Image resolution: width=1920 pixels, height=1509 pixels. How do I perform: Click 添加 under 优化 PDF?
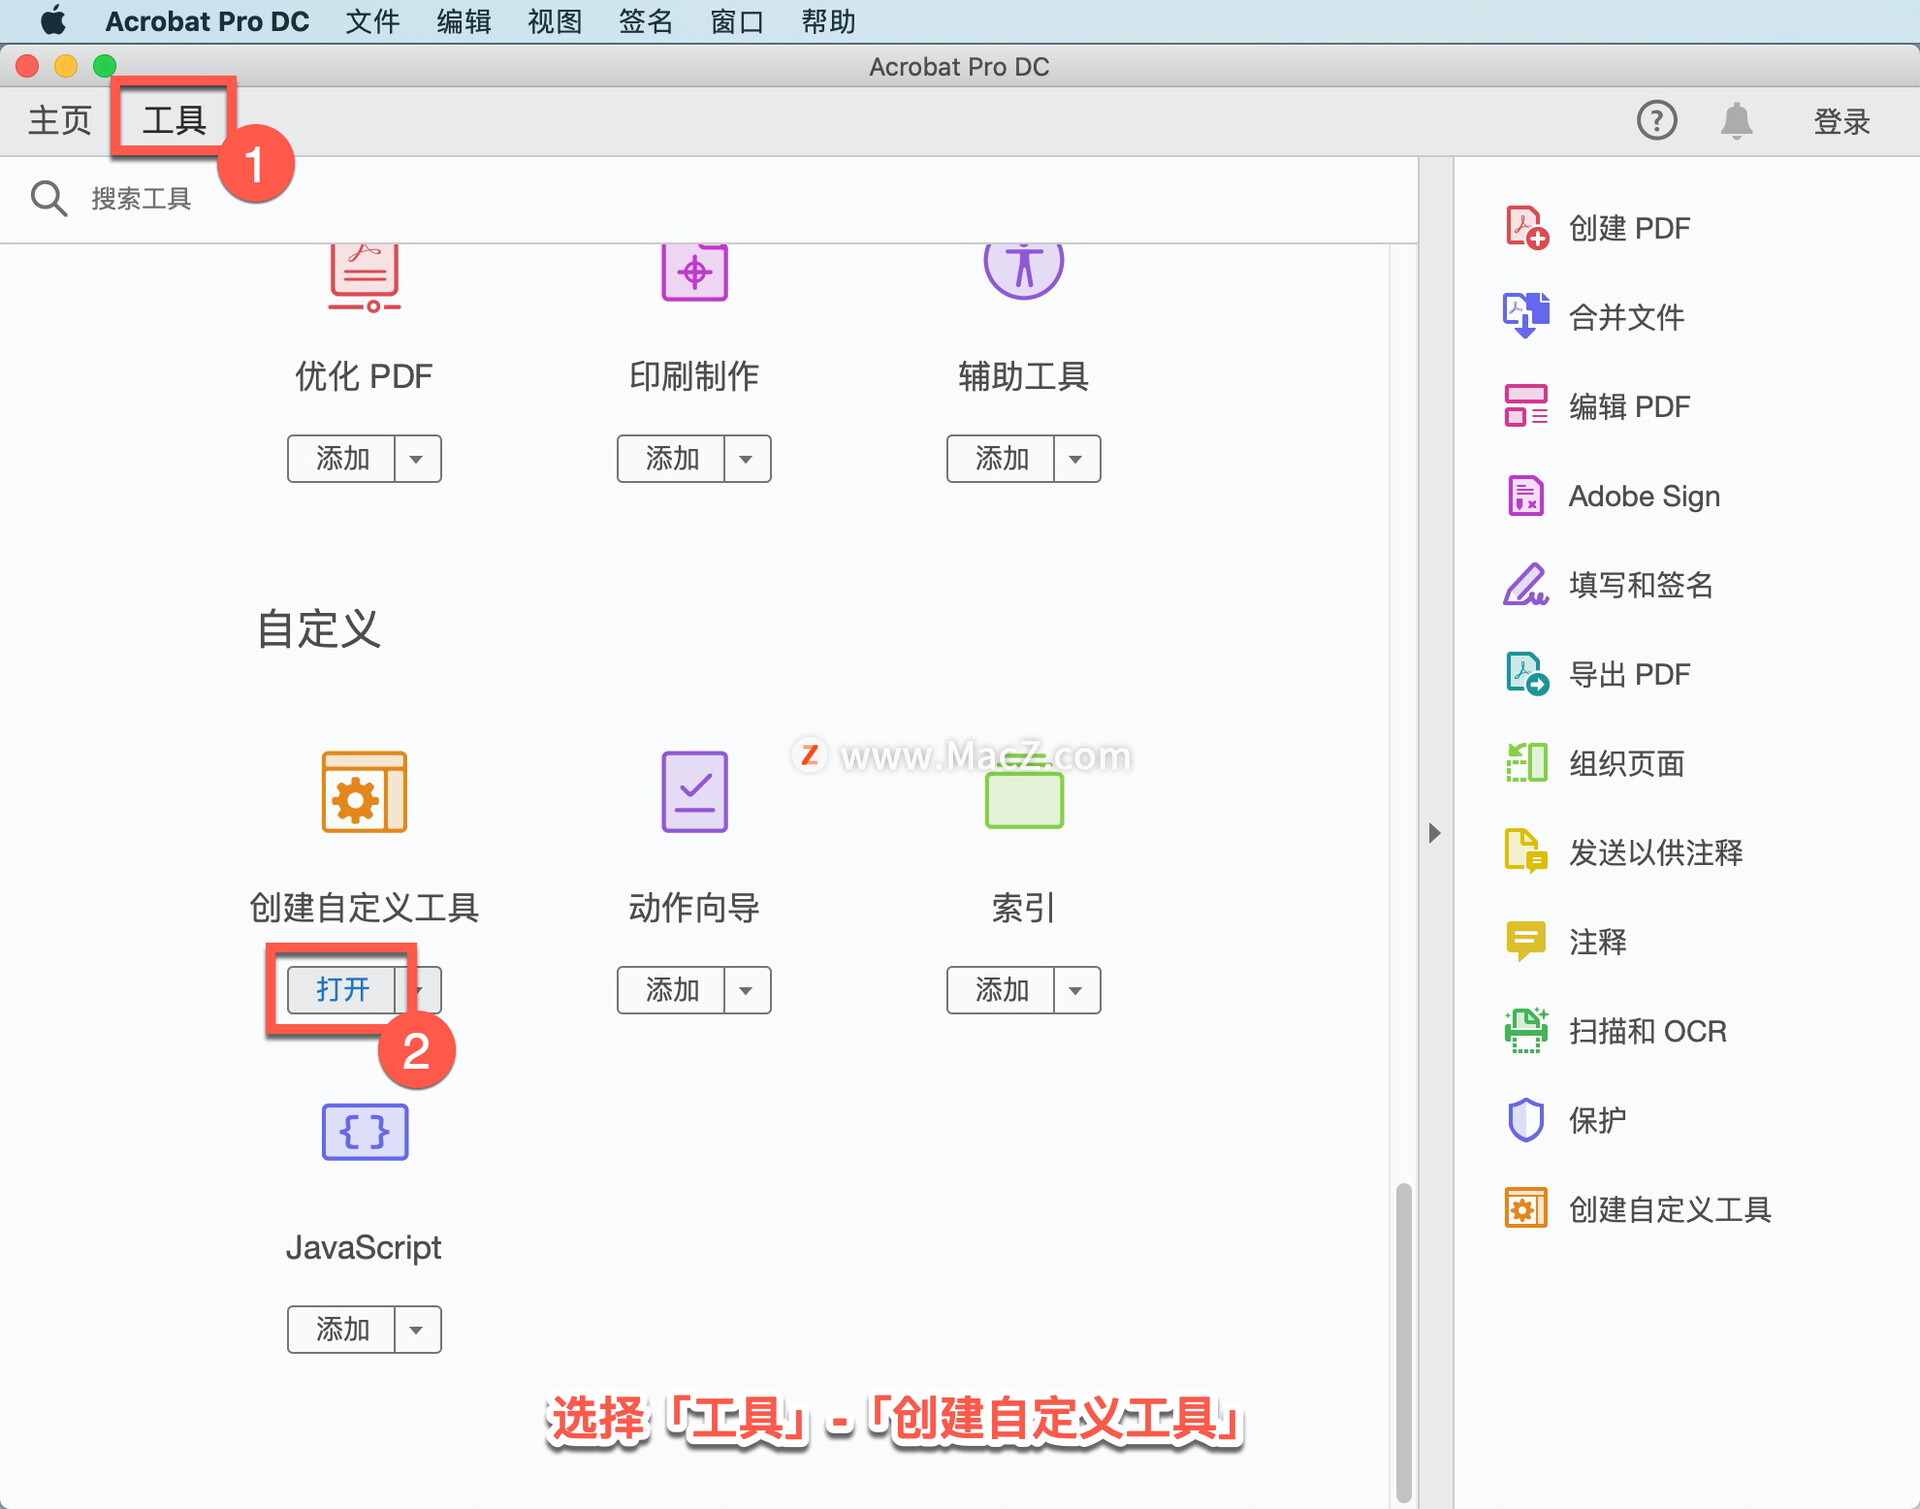(342, 459)
